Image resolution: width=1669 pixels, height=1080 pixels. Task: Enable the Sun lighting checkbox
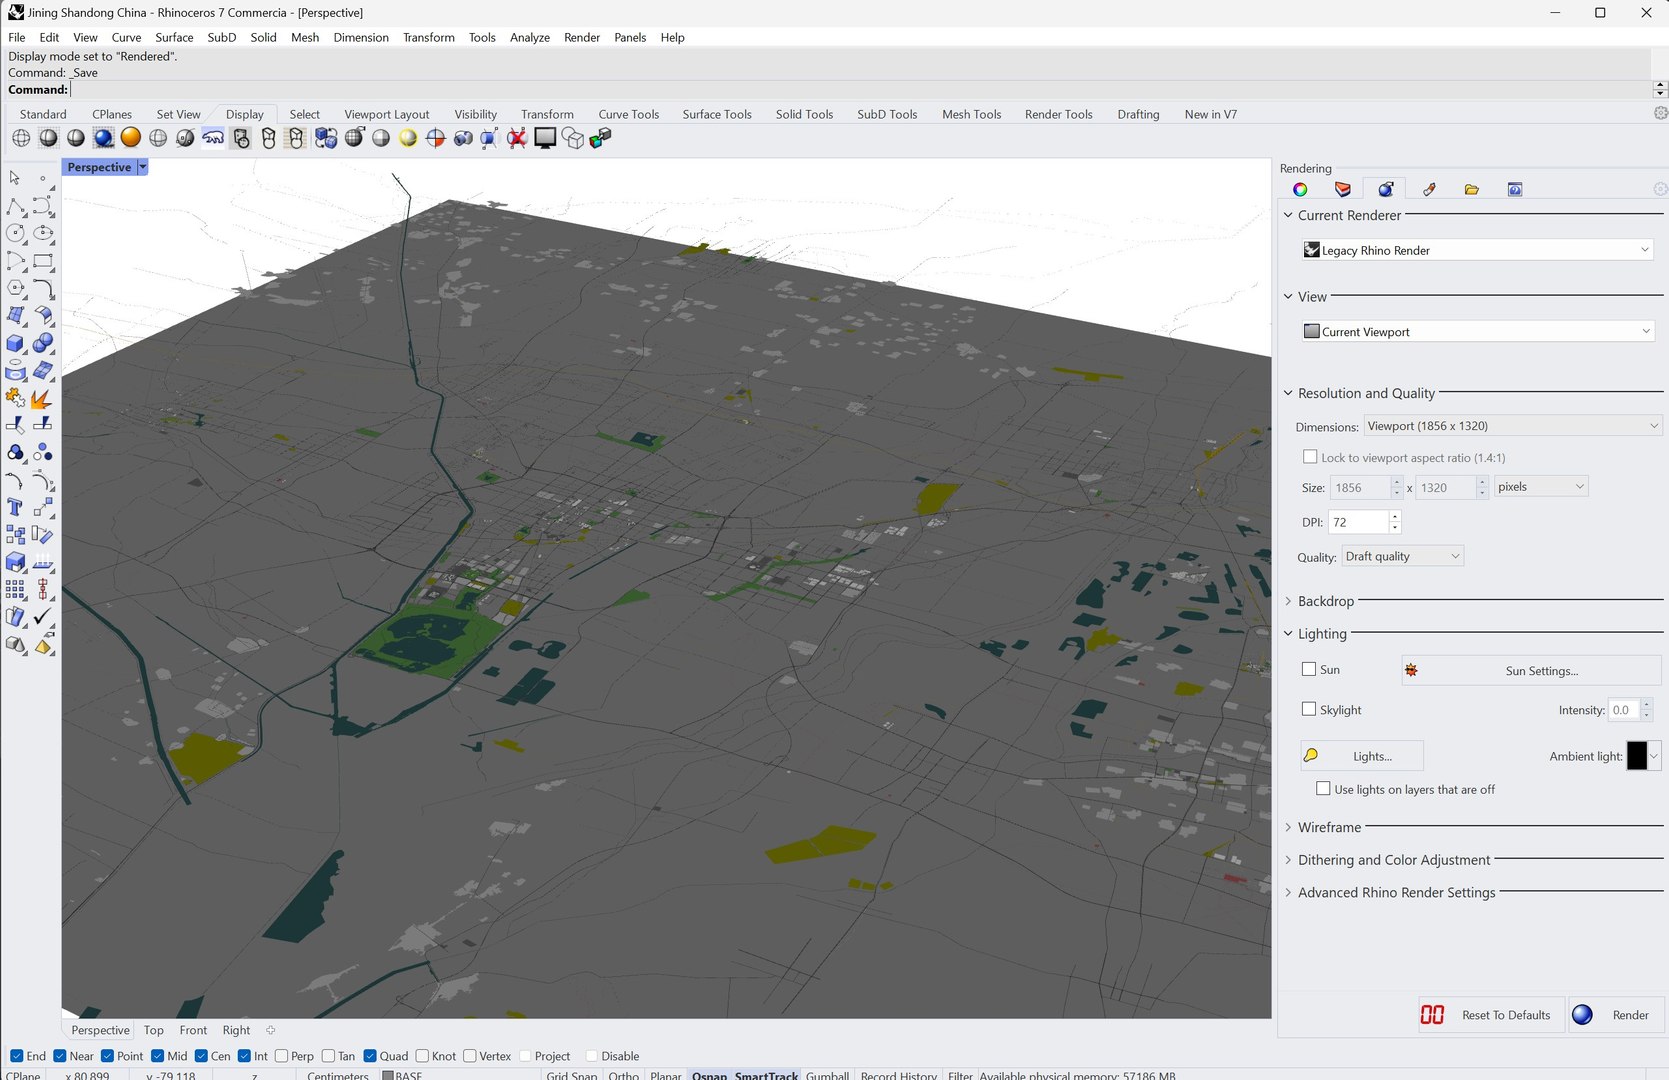point(1309,669)
